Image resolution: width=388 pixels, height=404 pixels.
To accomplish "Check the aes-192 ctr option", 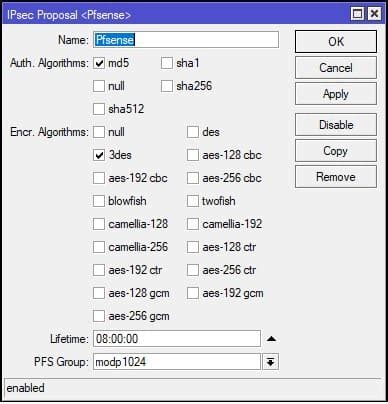I will click(x=99, y=270).
